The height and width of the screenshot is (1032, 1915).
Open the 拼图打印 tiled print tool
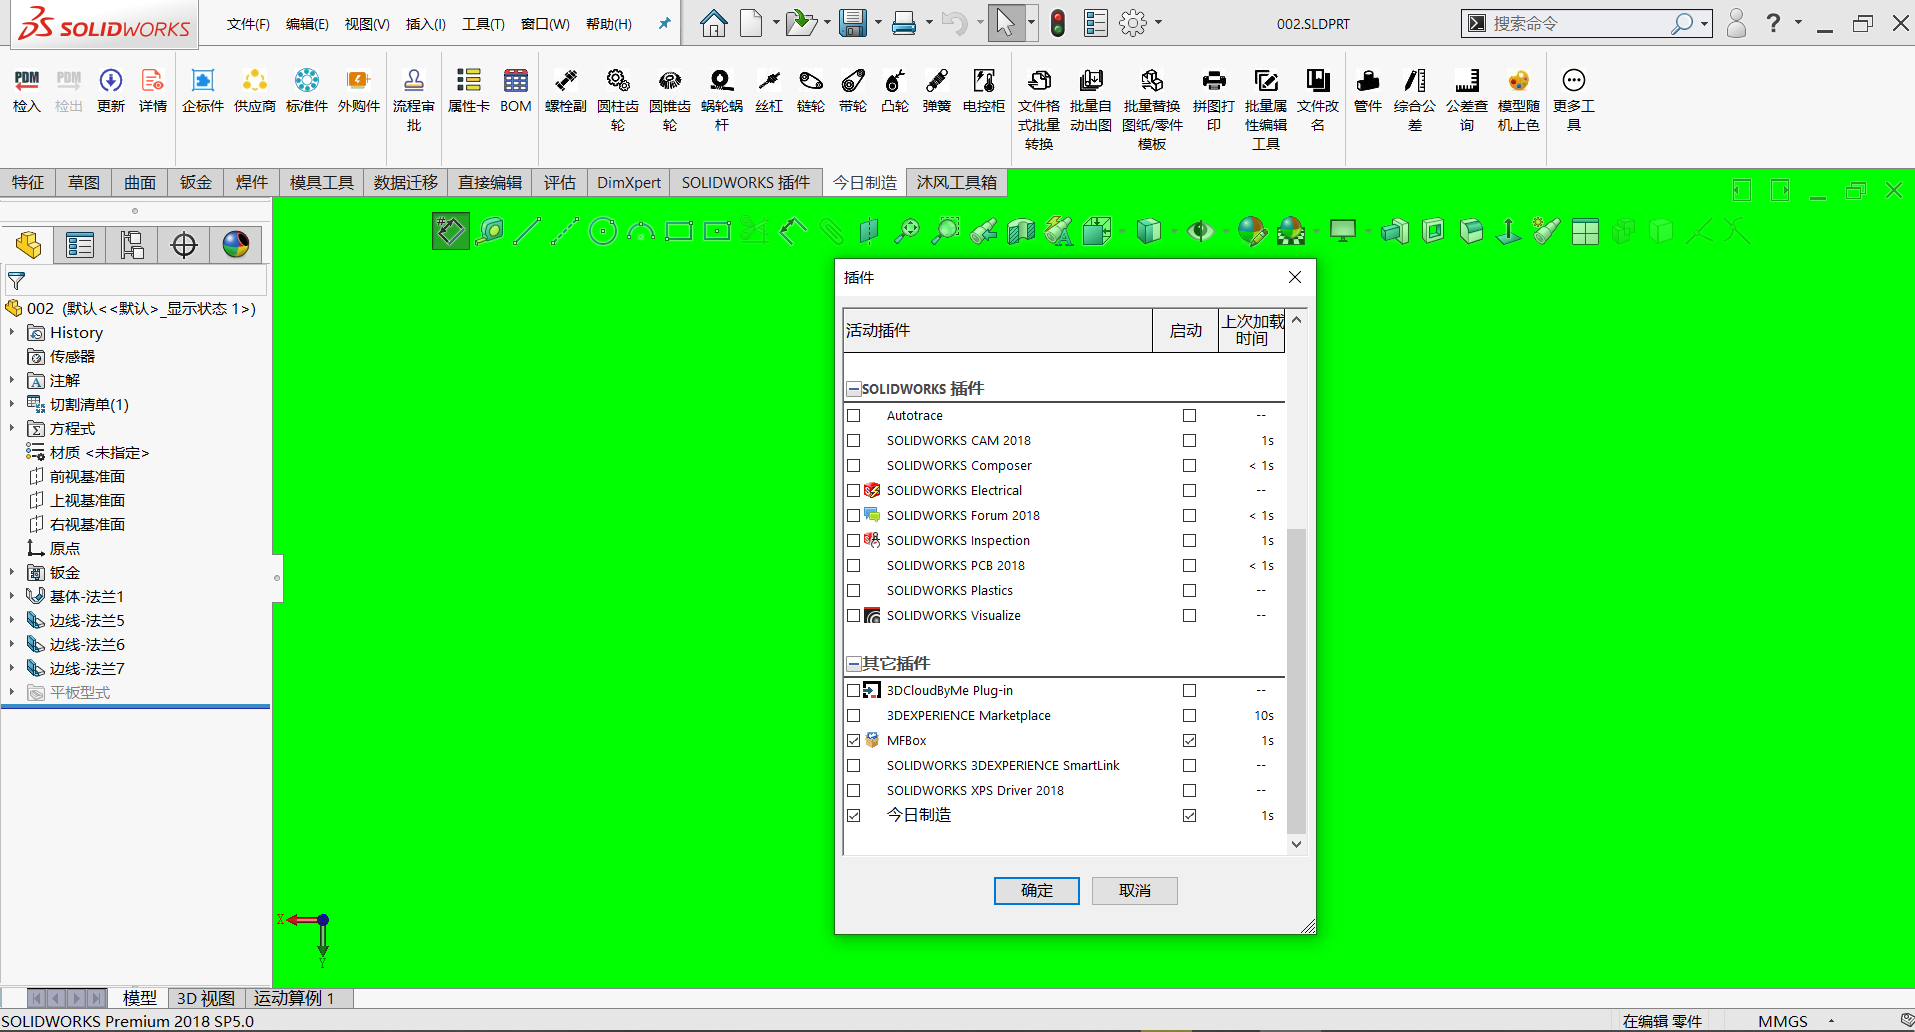pos(1214,100)
